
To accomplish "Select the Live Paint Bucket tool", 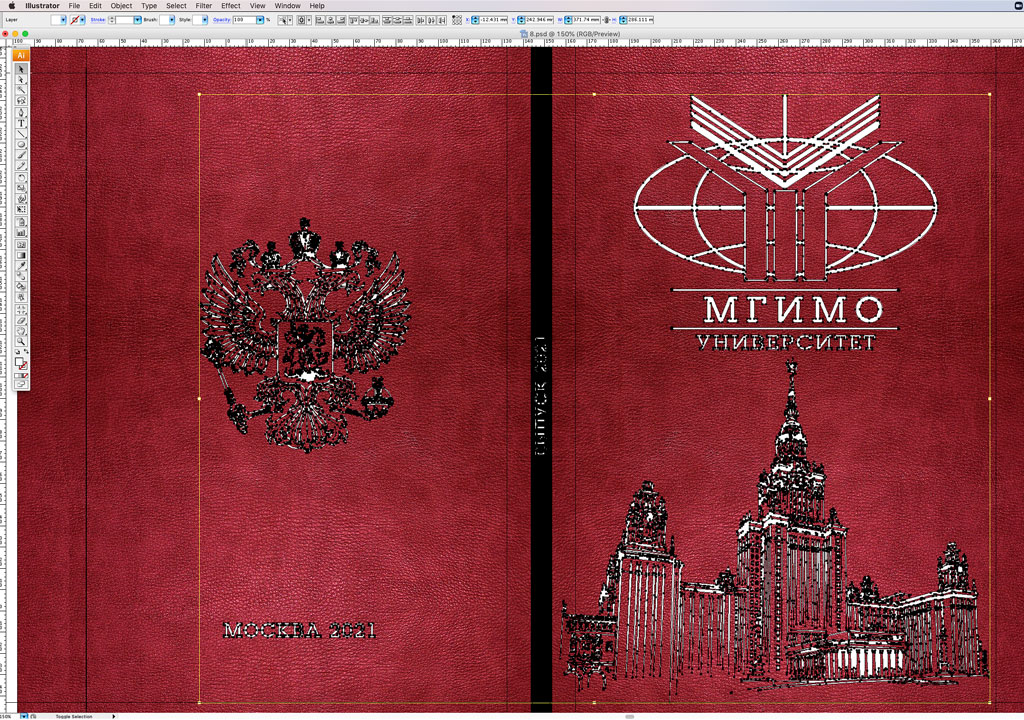I will pyautogui.click(x=21, y=286).
